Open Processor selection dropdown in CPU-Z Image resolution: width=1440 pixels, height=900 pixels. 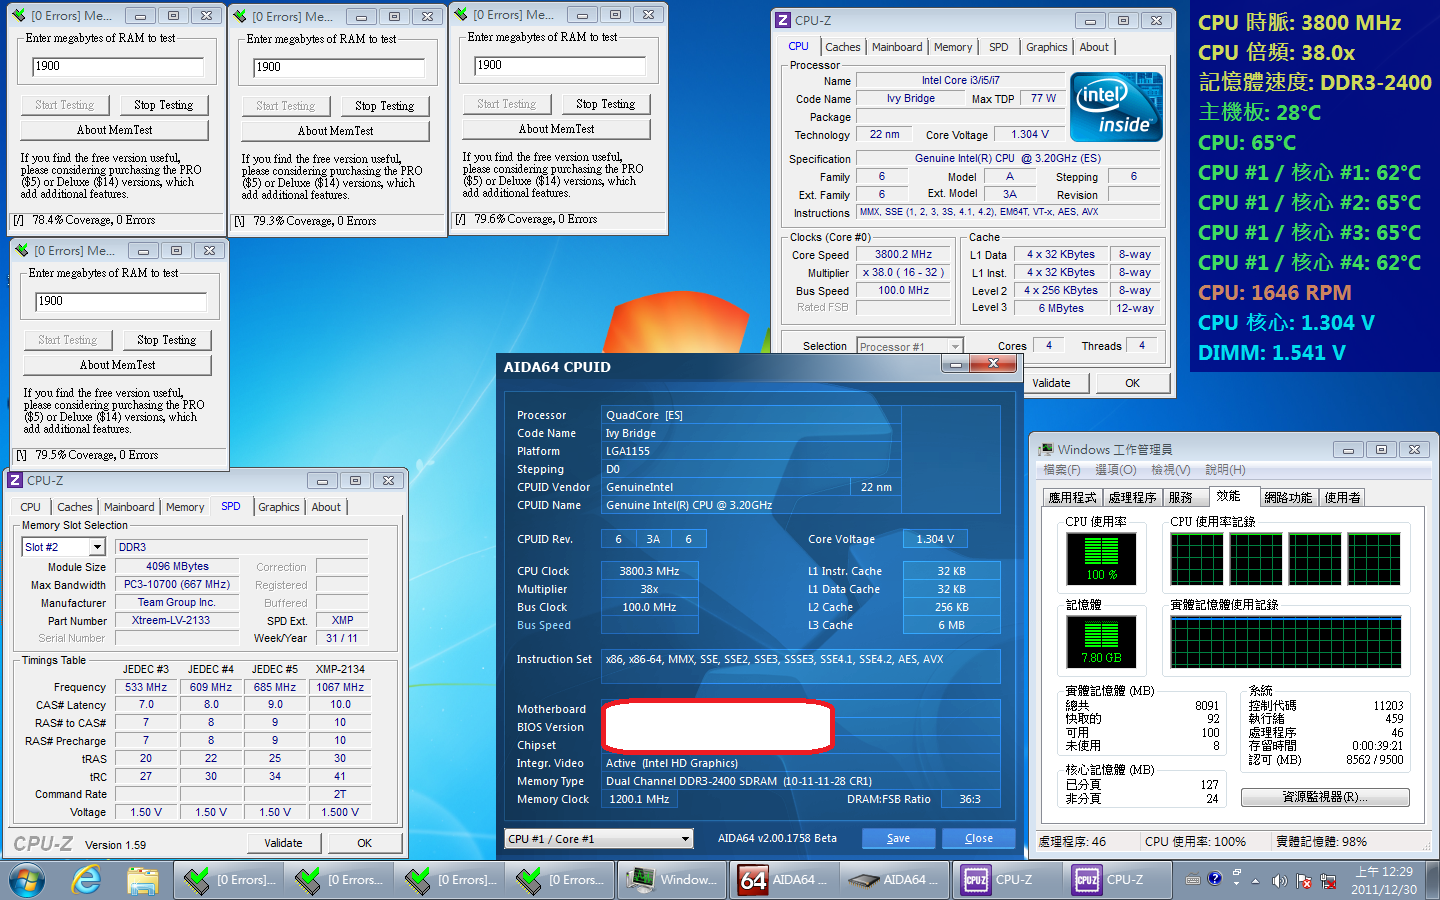pyautogui.click(x=910, y=346)
